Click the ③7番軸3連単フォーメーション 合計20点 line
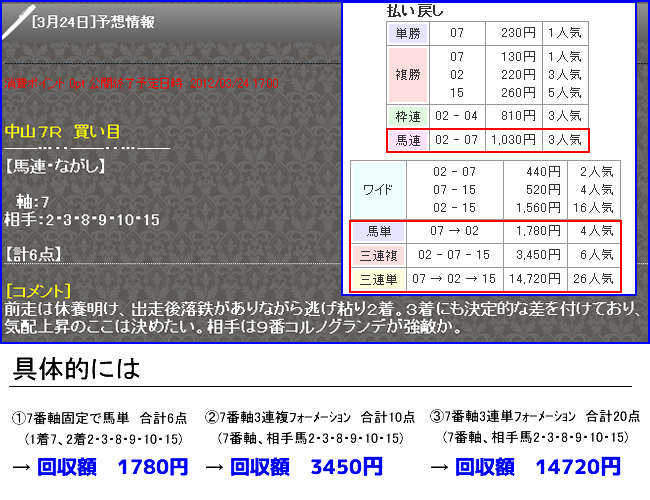 coord(535,416)
